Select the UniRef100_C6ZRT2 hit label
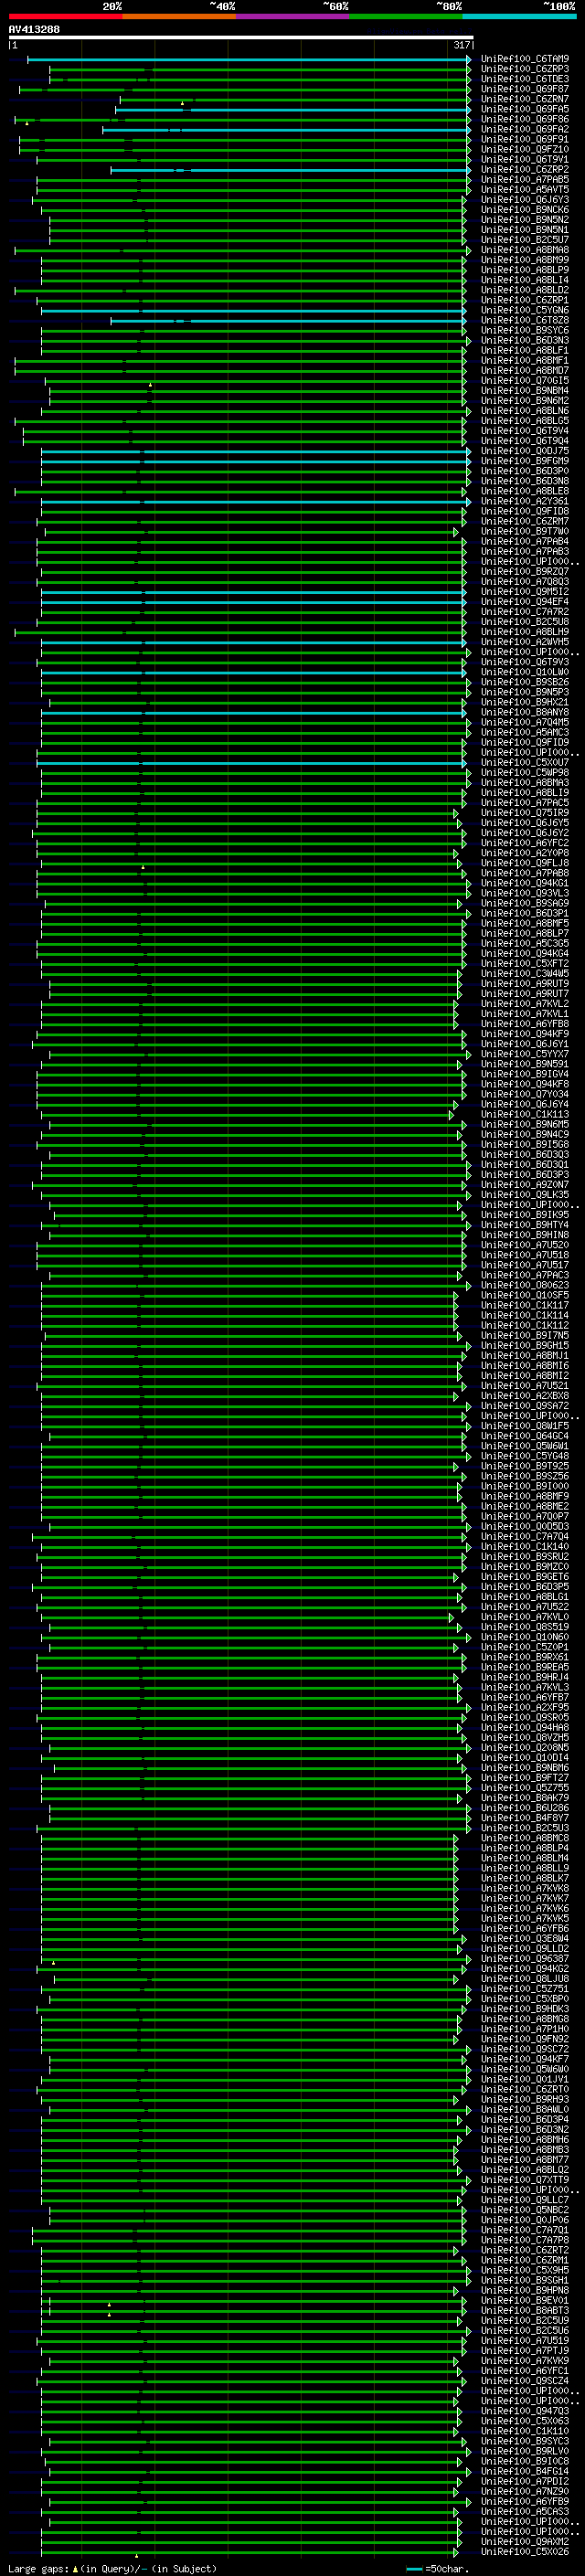Viewport: 585px width, 2576px height. pos(525,2250)
